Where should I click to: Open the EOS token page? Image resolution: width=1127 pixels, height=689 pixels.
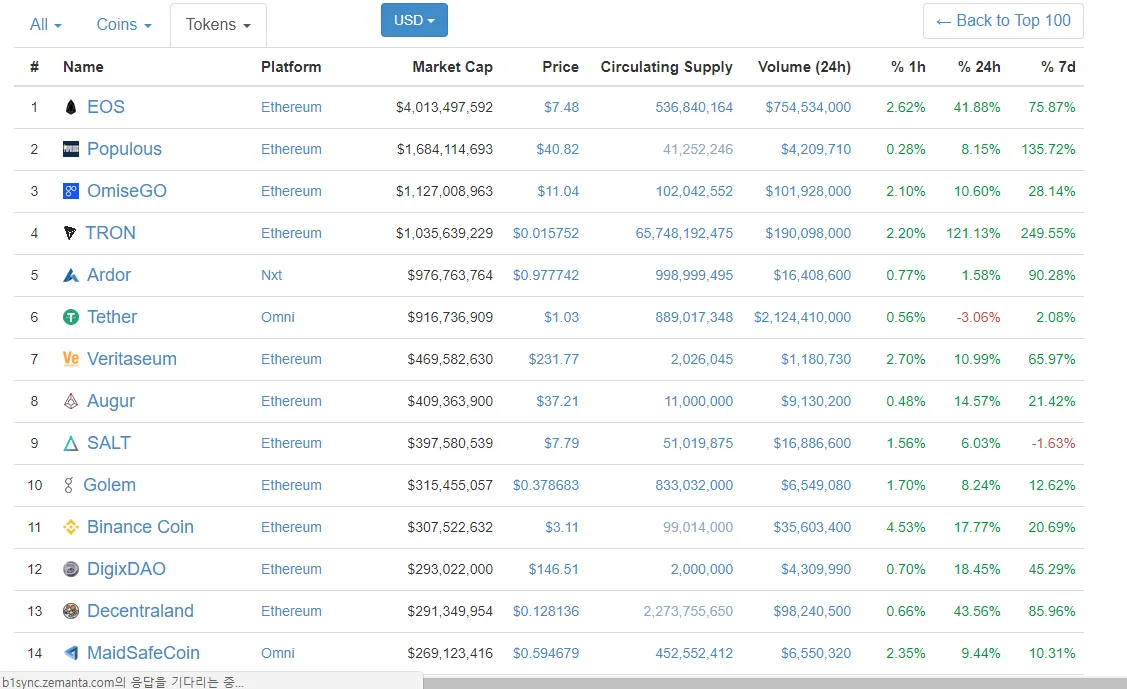click(x=106, y=107)
